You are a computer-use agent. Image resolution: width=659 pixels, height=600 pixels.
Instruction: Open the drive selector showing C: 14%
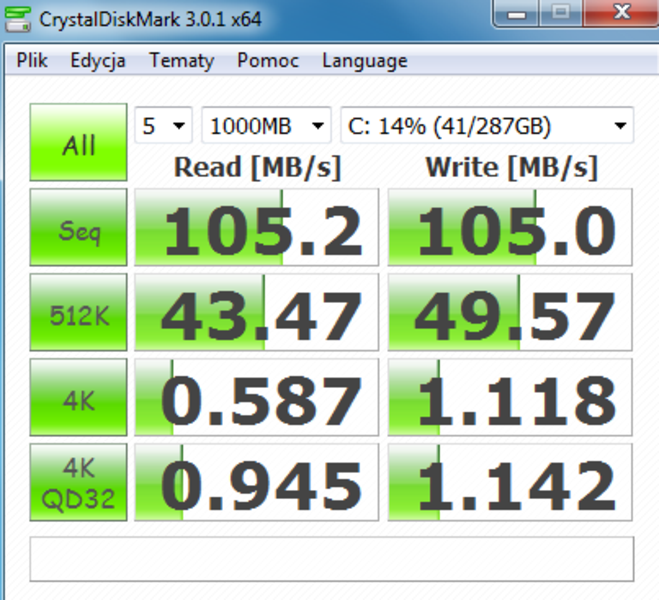click(x=487, y=125)
